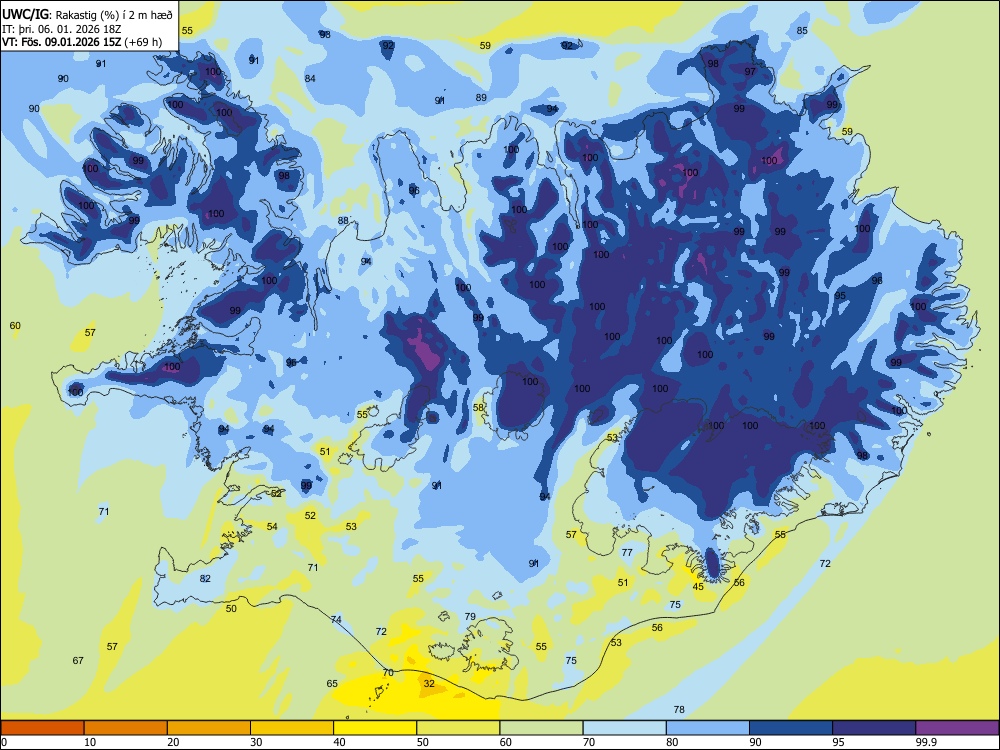Click the medium blue 80–90 legend swatch

(x=708, y=728)
